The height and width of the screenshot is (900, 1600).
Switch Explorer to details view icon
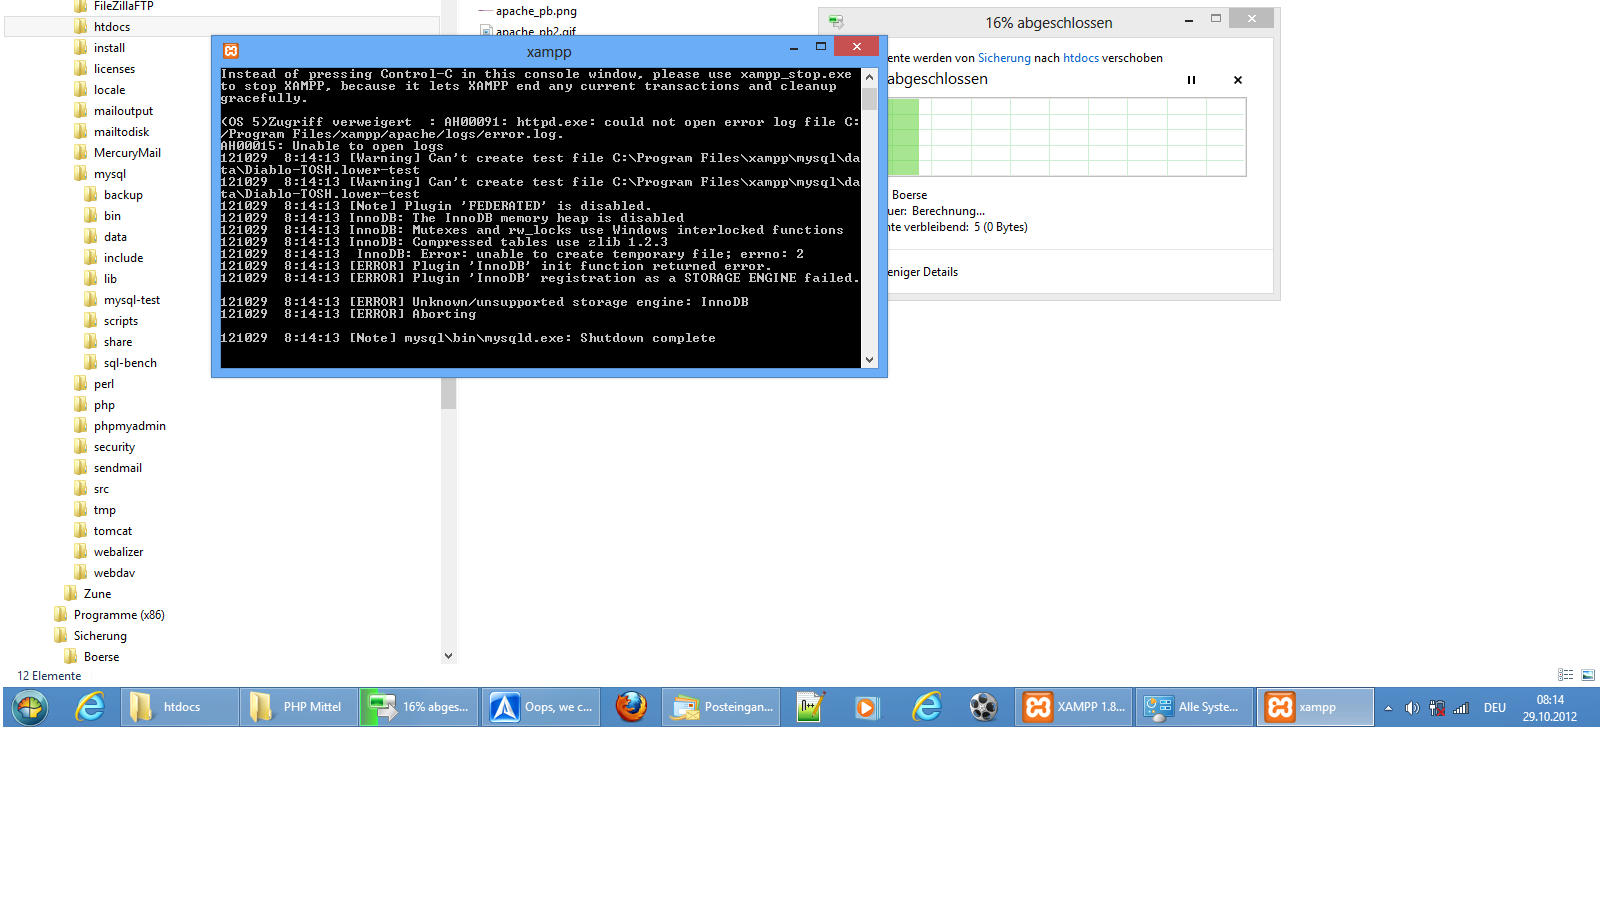[x=1566, y=675]
